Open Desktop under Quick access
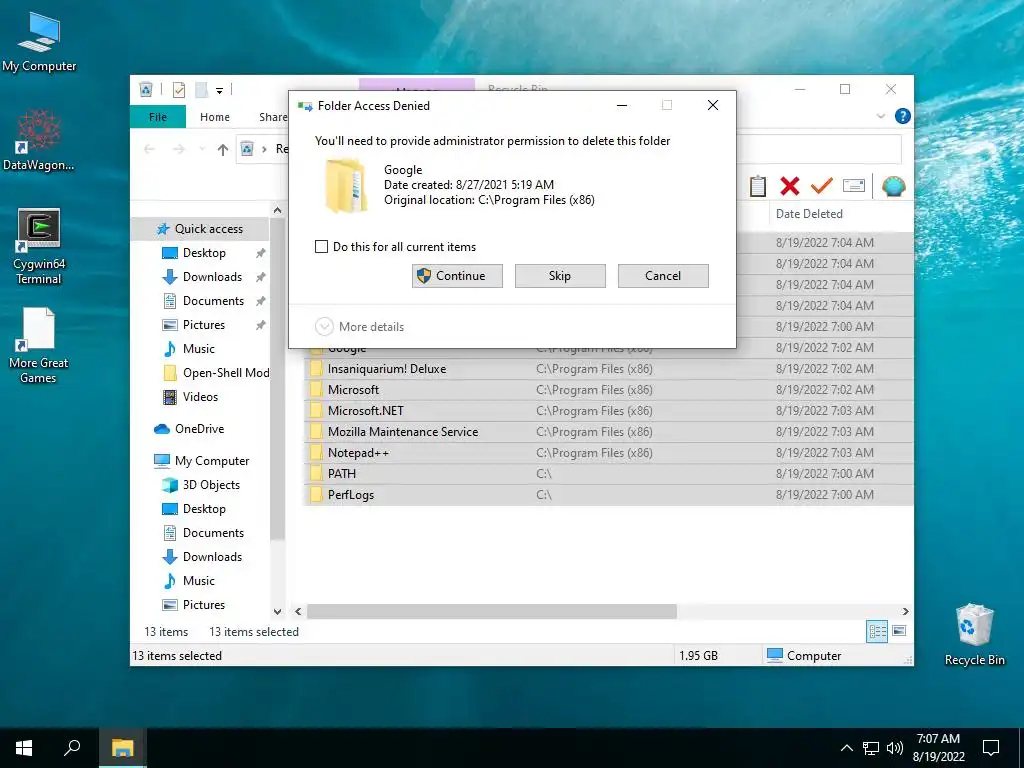 pyautogui.click(x=204, y=253)
